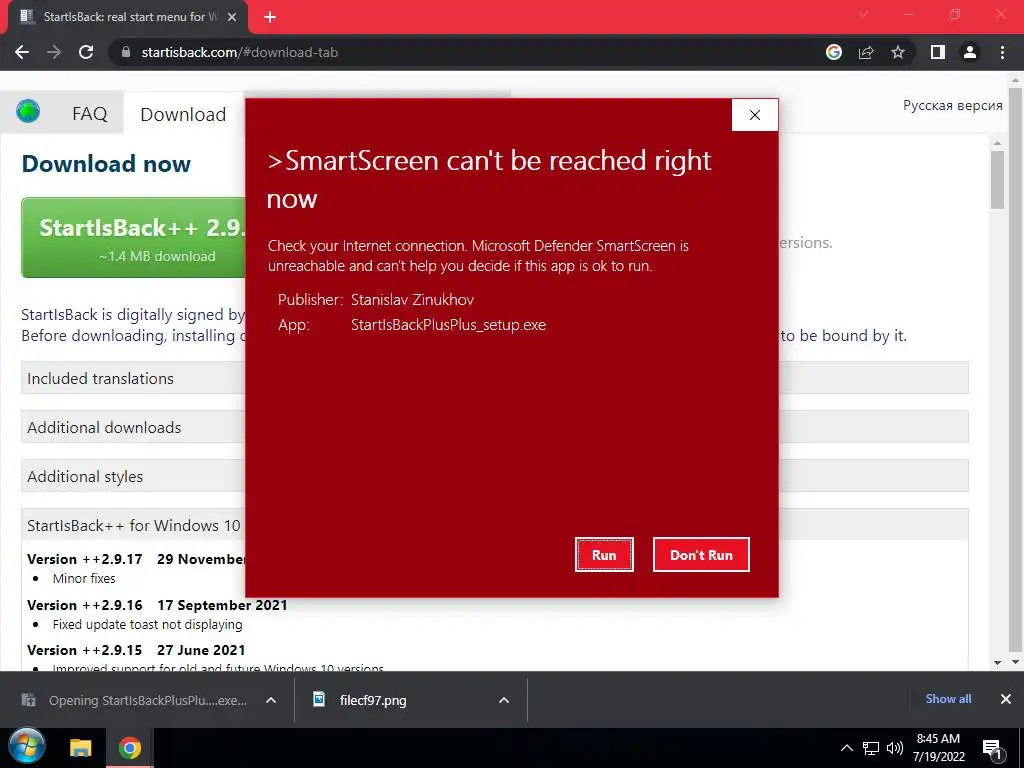Go back with browser back arrow

pos(22,52)
